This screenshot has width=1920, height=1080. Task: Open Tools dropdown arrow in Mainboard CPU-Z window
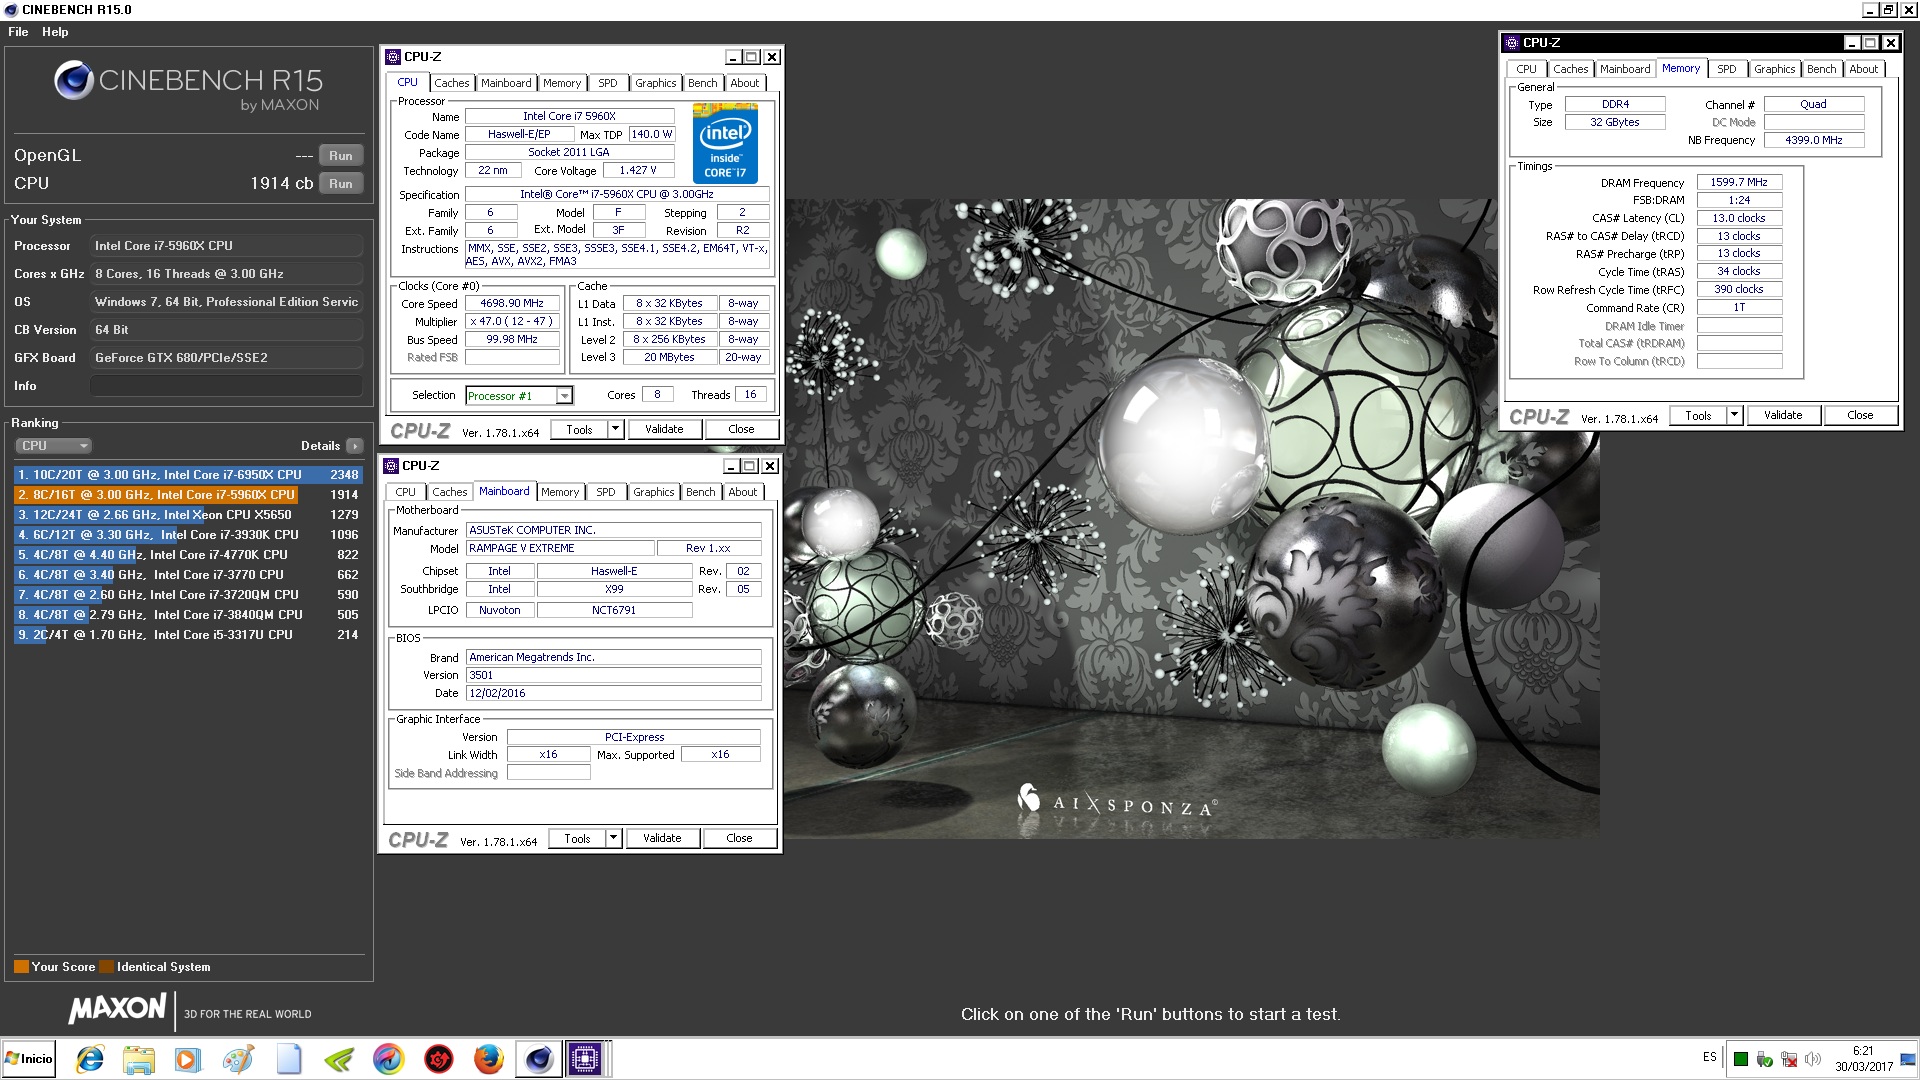[614, 839]
